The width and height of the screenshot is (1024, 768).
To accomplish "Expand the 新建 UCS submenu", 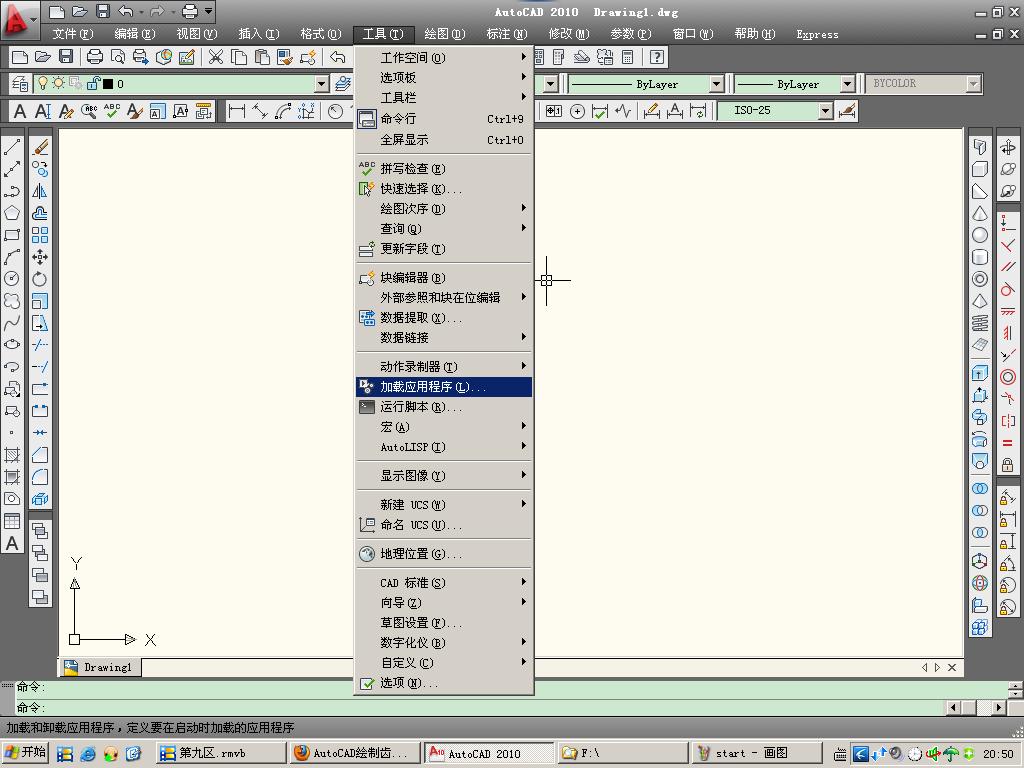I will pos(445,505).
